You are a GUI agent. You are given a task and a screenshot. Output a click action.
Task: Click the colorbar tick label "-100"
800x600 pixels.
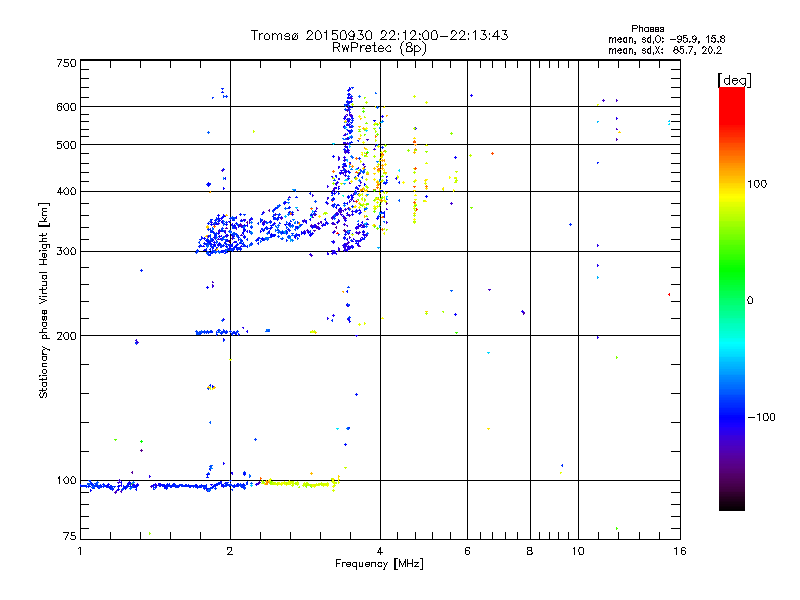(762, 417)
